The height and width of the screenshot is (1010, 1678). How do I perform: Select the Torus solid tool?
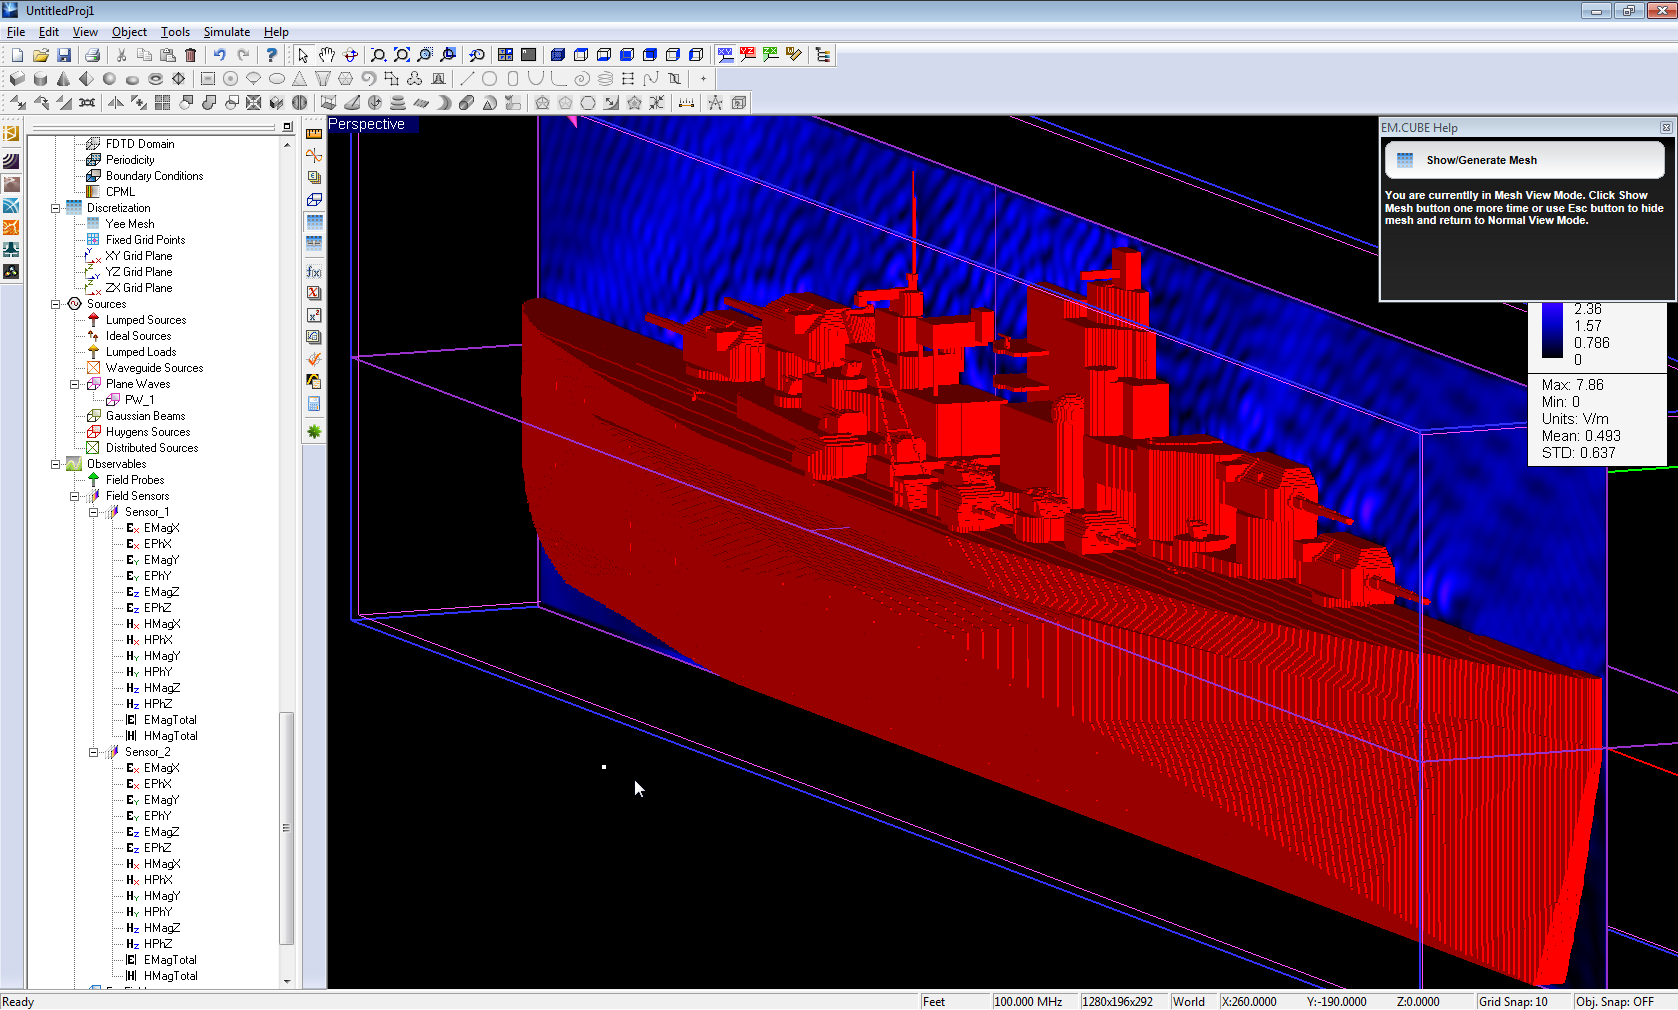click(x=155, y=79)
